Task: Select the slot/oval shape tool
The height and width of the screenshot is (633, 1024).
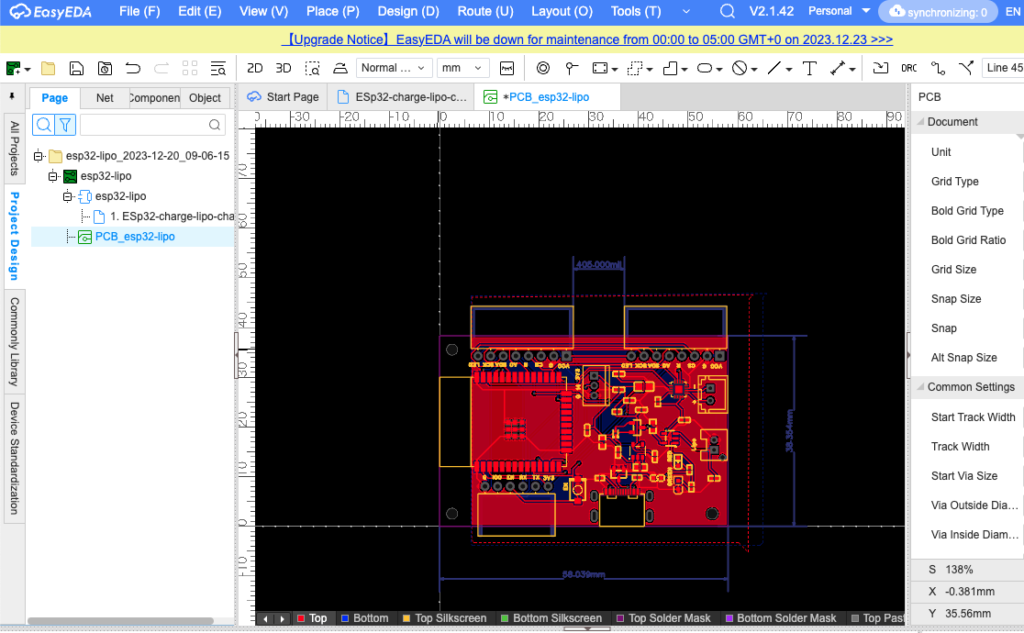Action: click(x=705, y=68)
